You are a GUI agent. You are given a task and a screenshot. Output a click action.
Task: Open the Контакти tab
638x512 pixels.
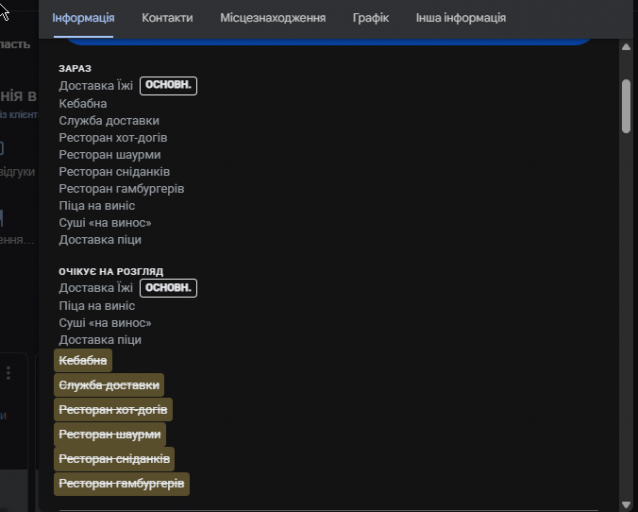point(167,18)
